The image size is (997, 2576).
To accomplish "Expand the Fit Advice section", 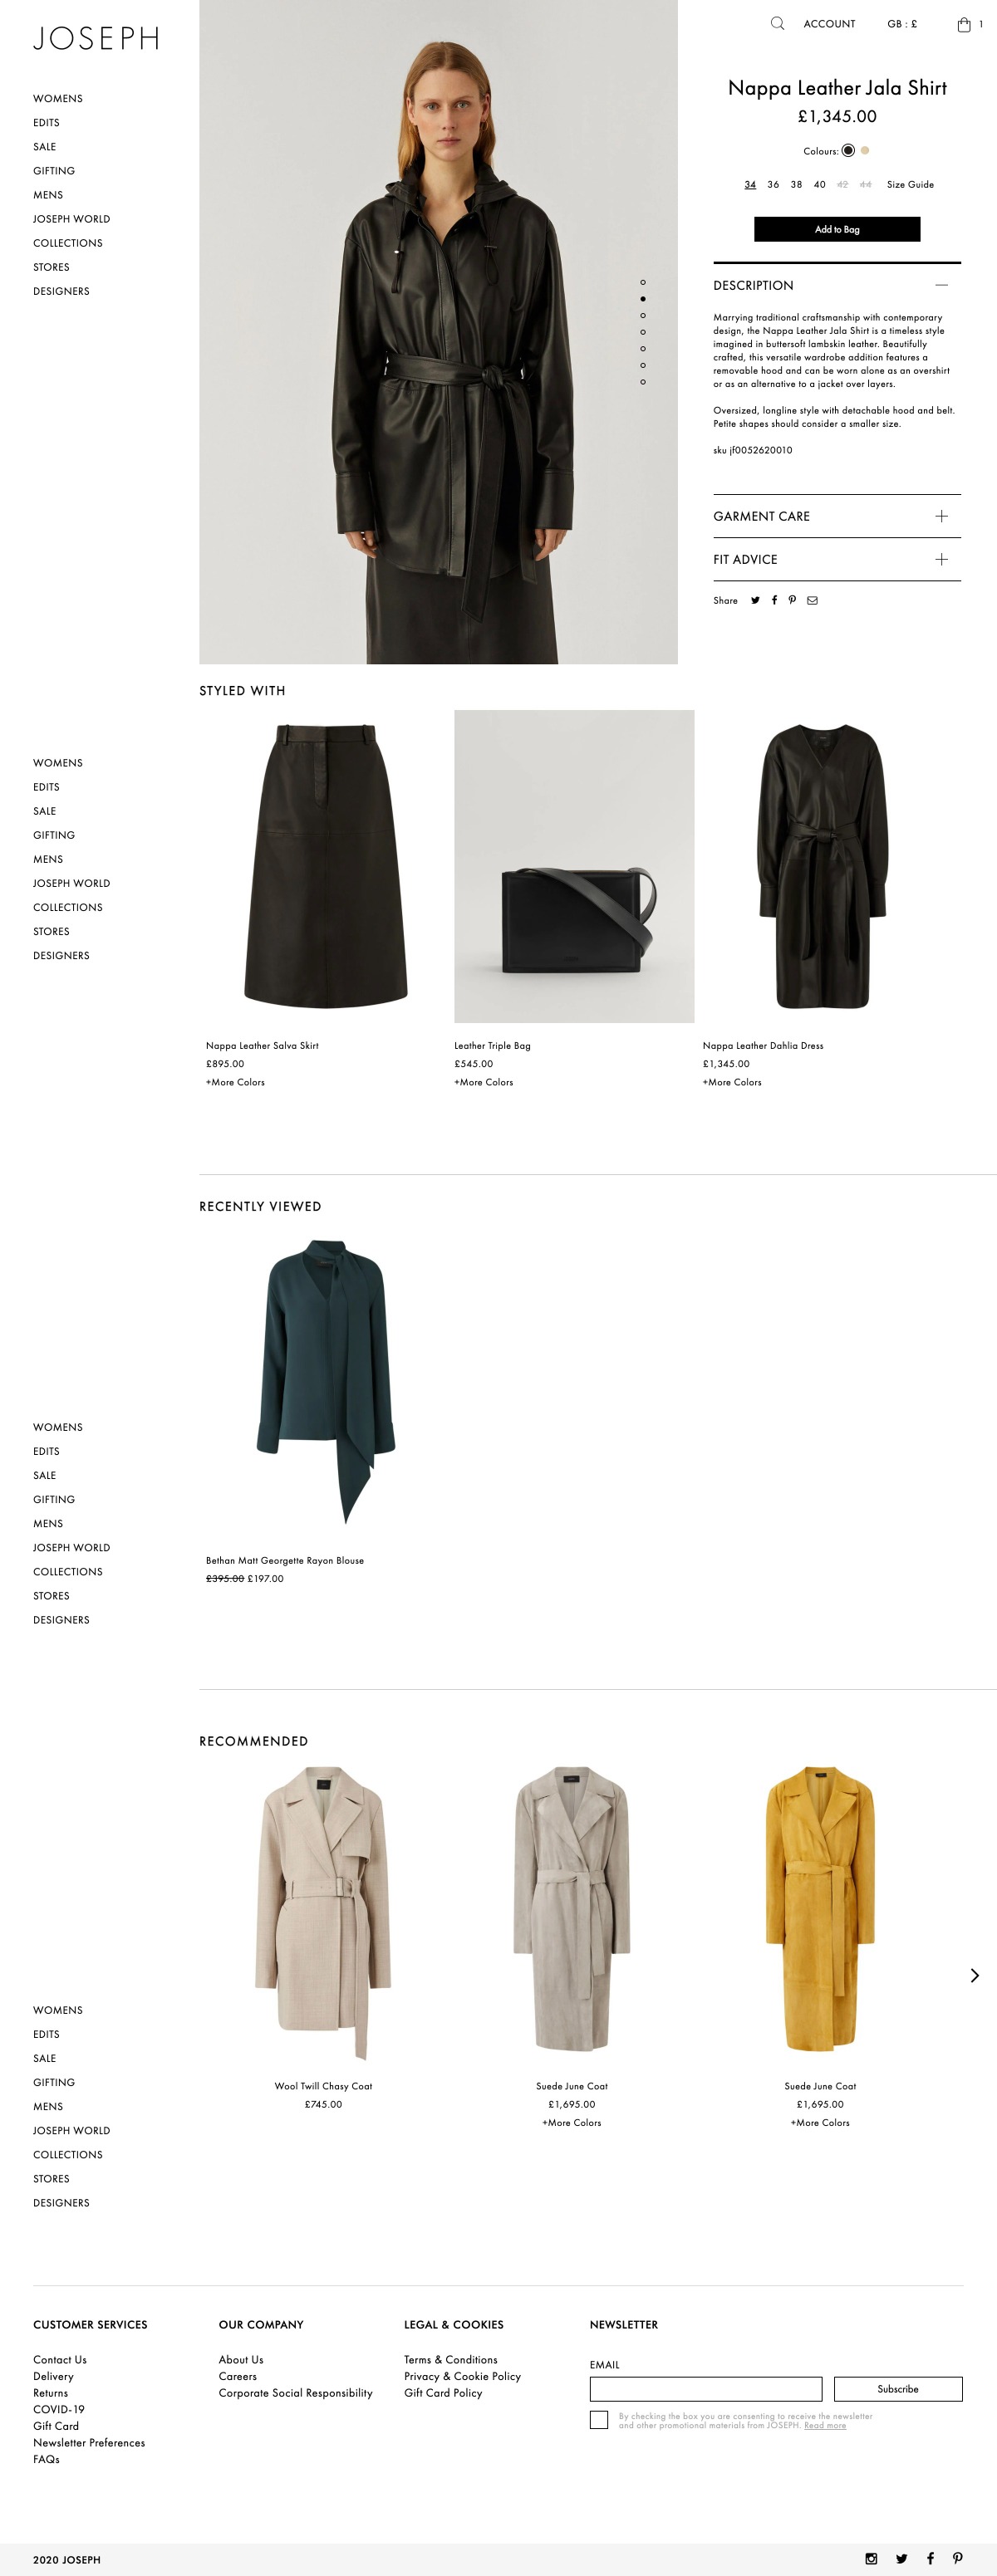I will 837,559.
